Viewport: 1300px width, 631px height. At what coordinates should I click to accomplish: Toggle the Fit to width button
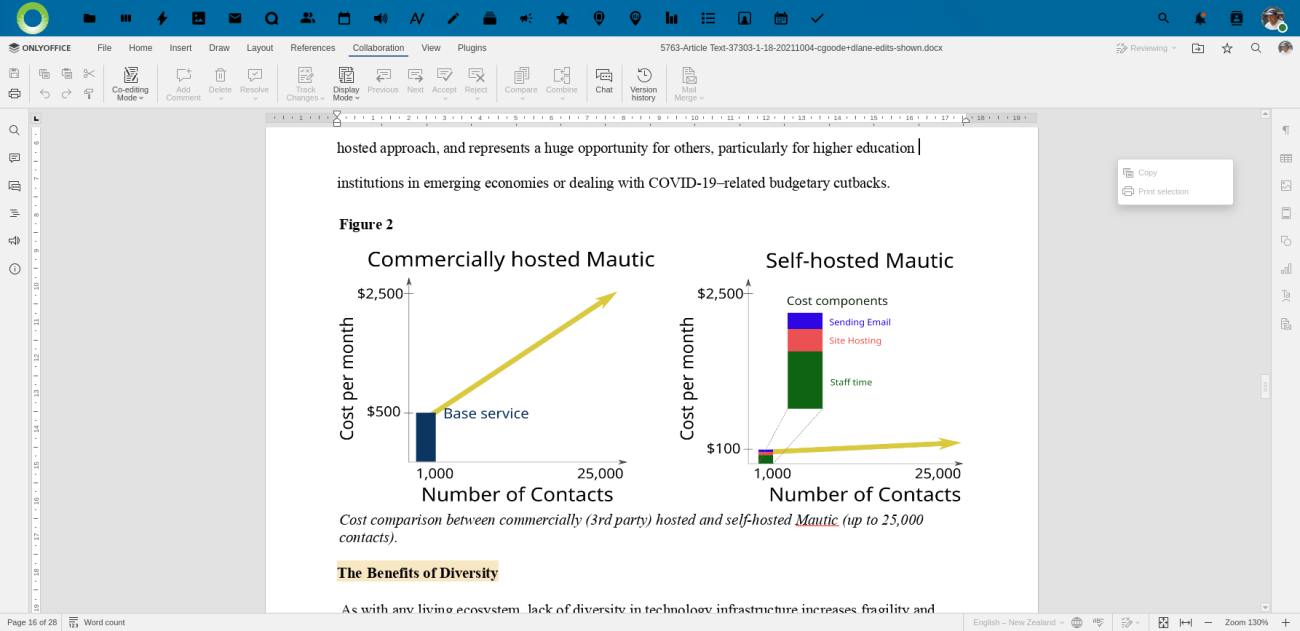1186,622
